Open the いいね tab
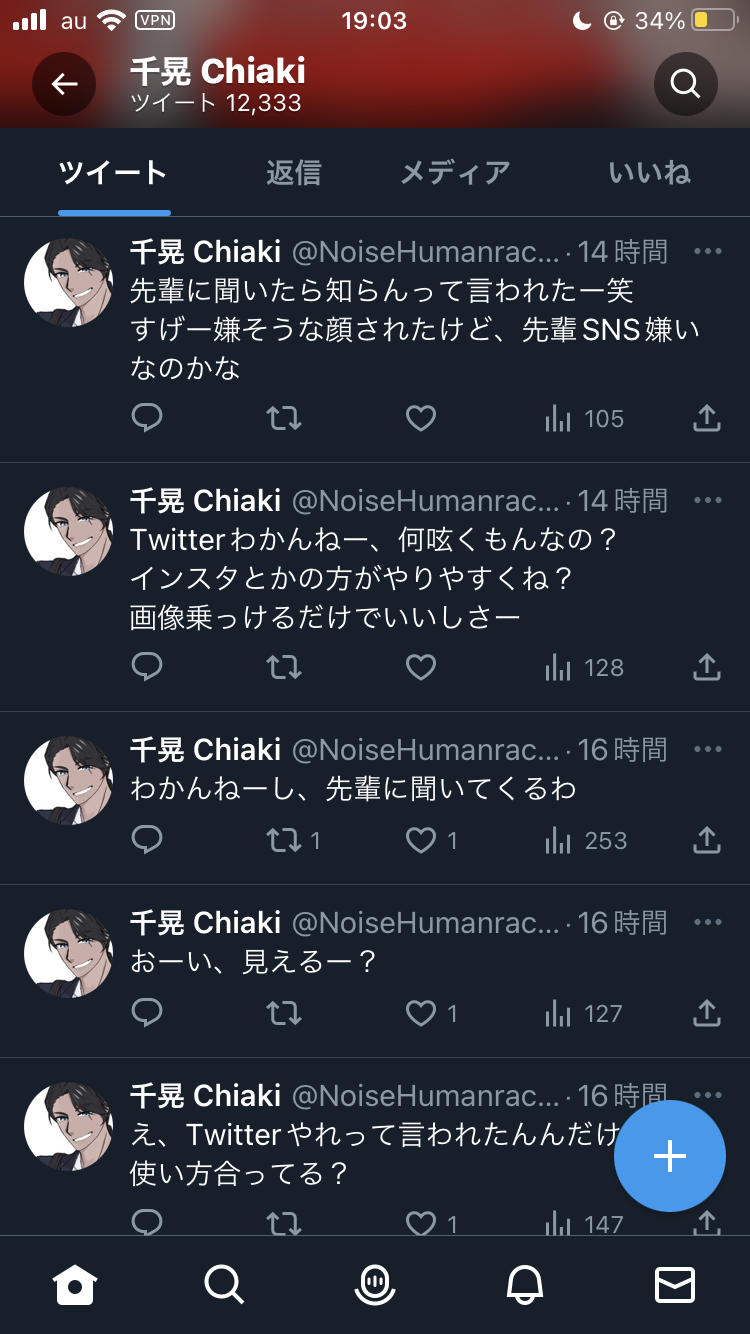 pos(649,173)
